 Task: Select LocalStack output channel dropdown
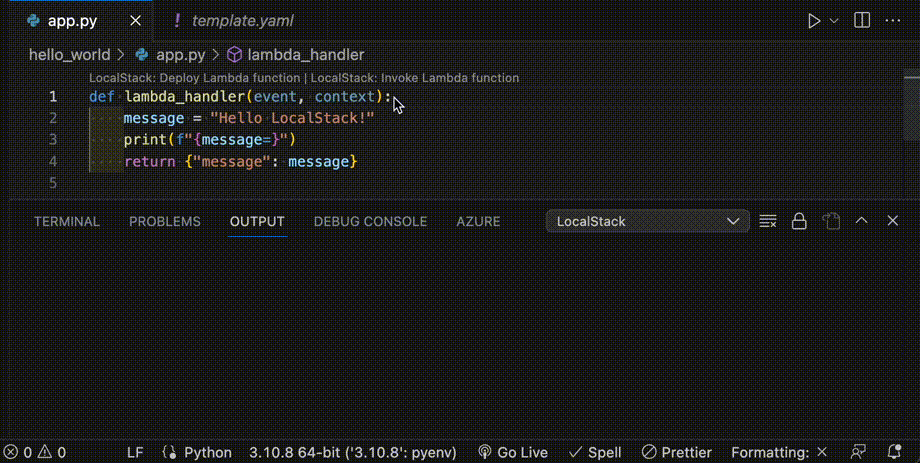click(x=647, y=221)
